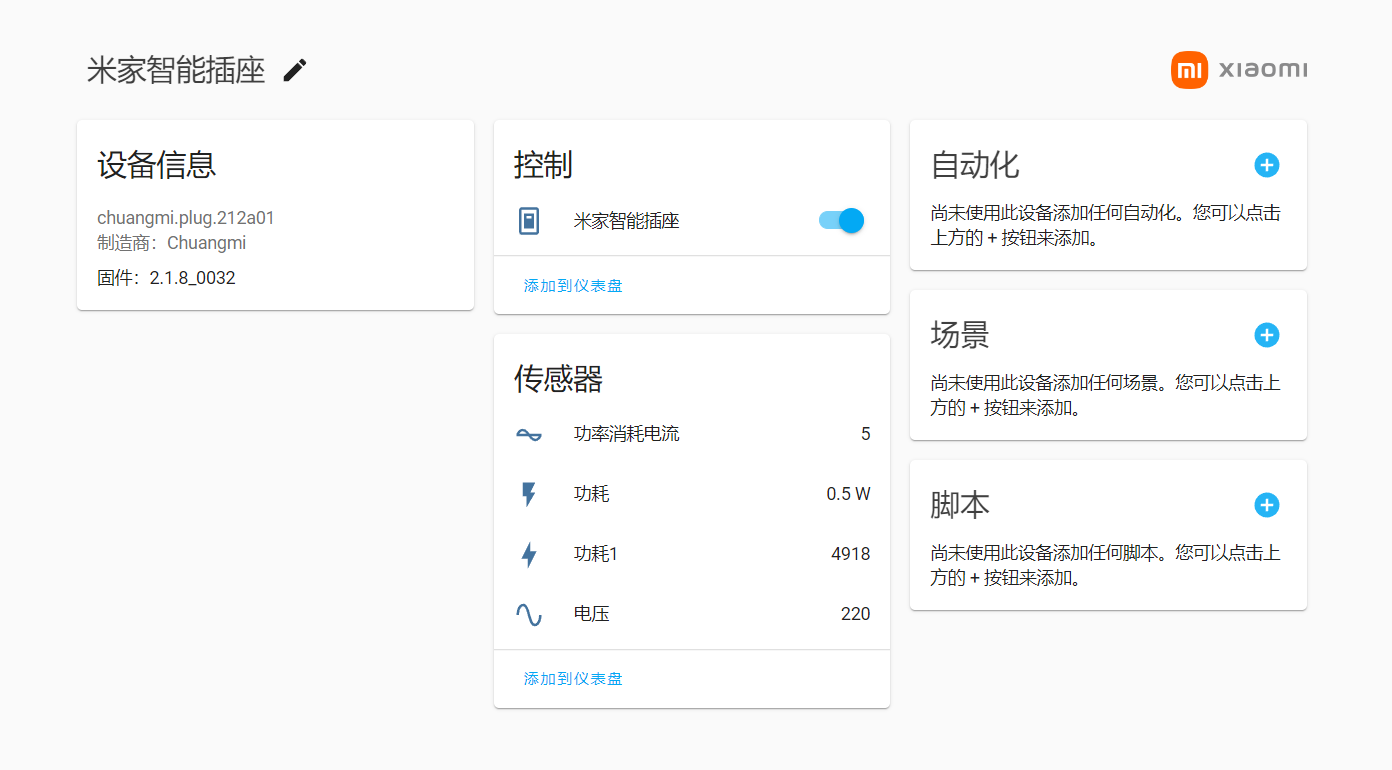Click 制造商: Chuangmi text
The width and height of the screenshot is (1392, 770).
tap(171, 243)
